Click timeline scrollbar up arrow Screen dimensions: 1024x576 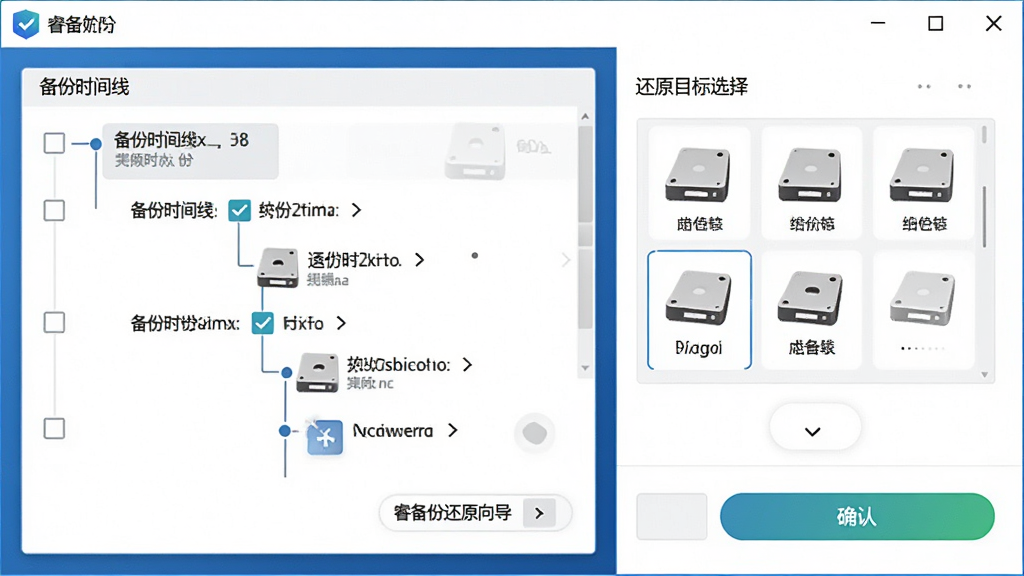(585, 116)
